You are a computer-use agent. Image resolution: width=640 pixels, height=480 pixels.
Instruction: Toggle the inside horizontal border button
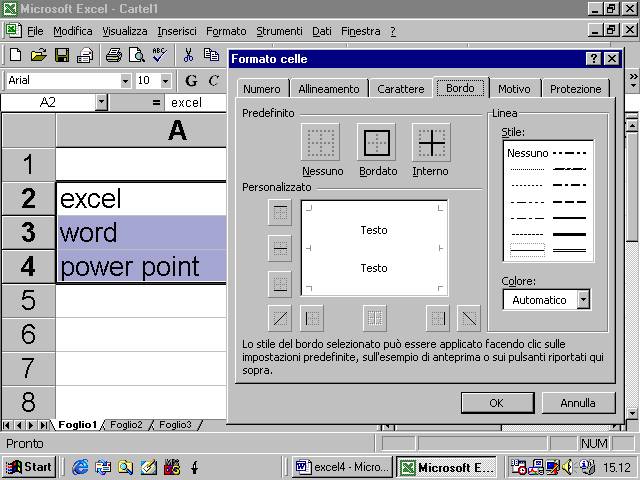(x=280, y=248)
